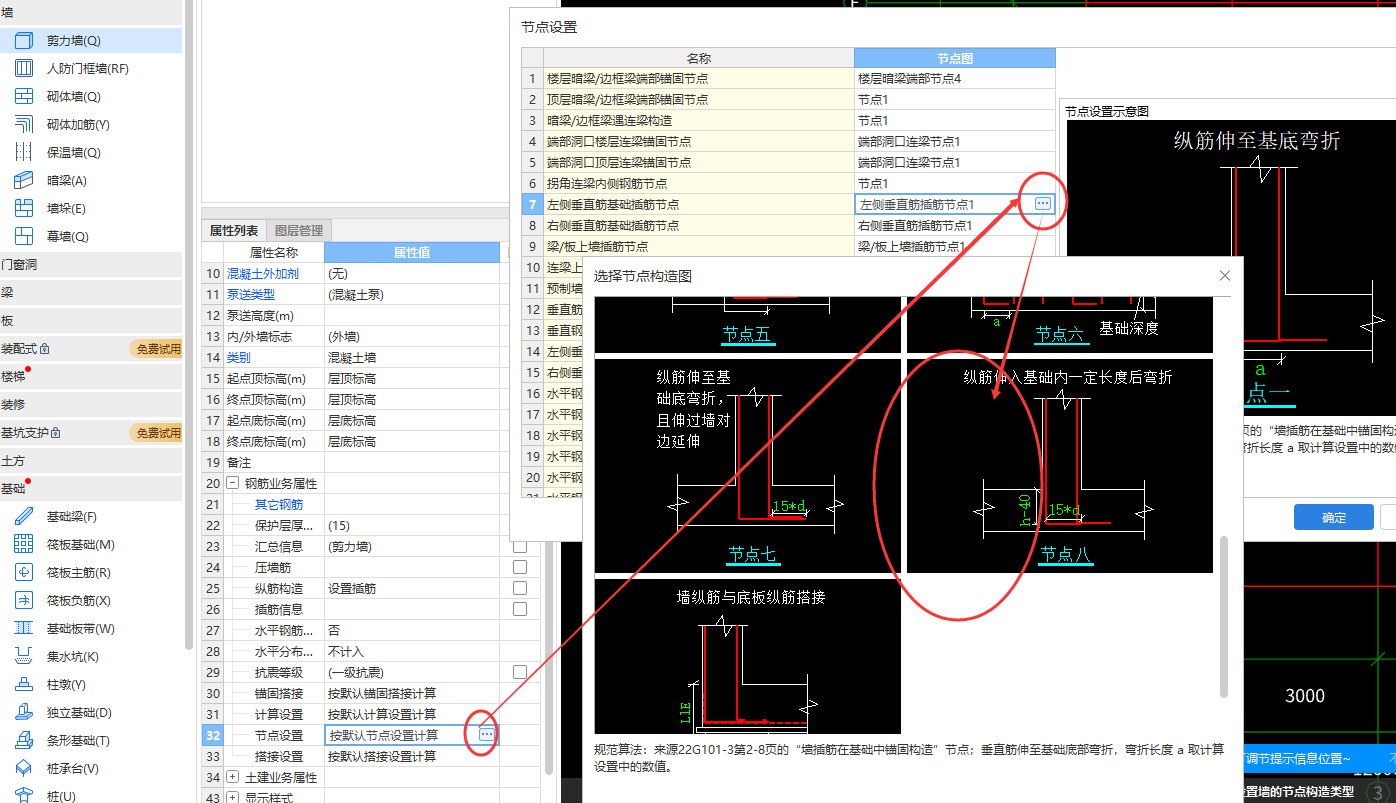Expand the 土建业务属性 group
1396x803 pixels.
click(233, 777)
